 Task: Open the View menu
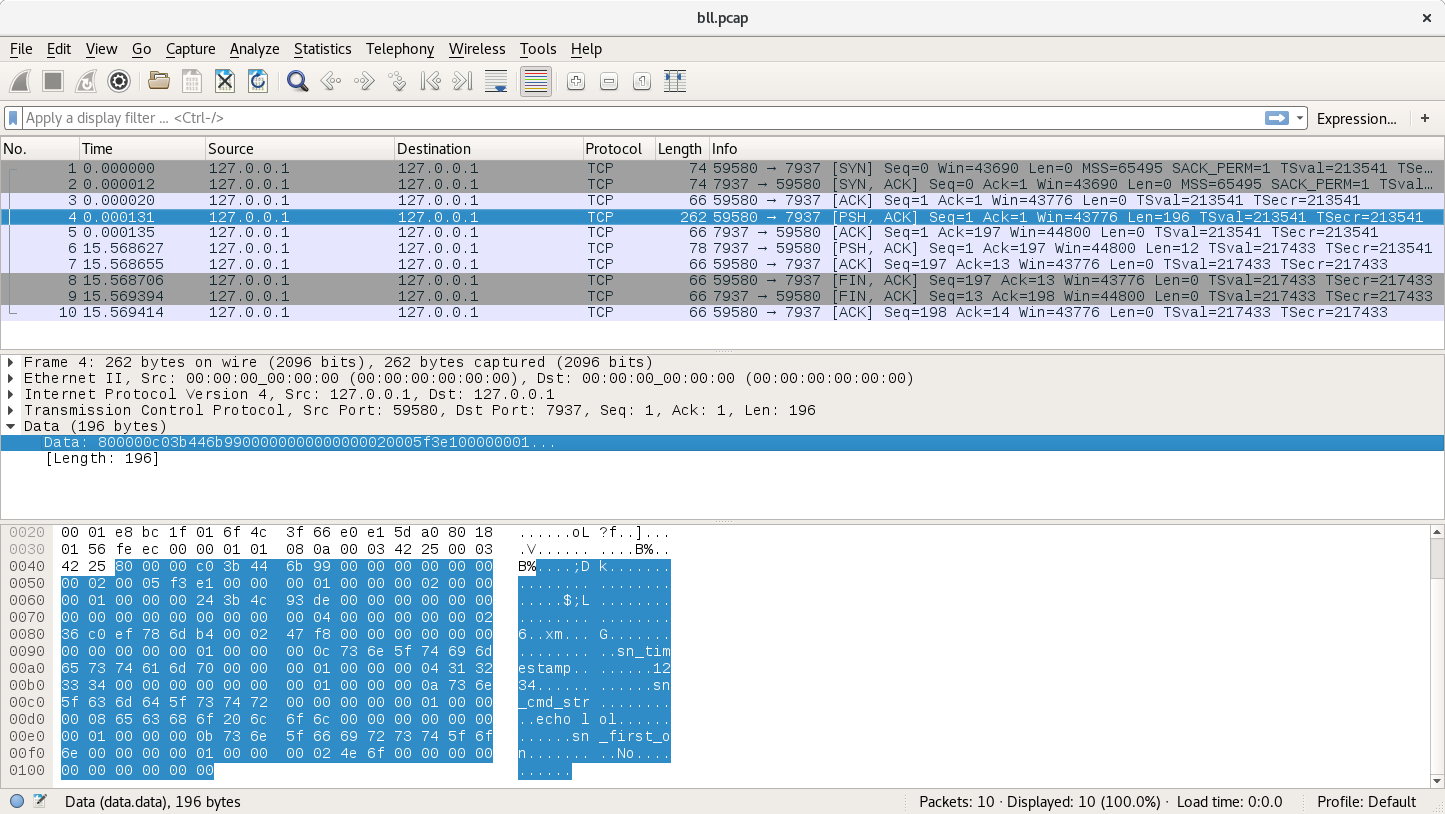(101, 49)
